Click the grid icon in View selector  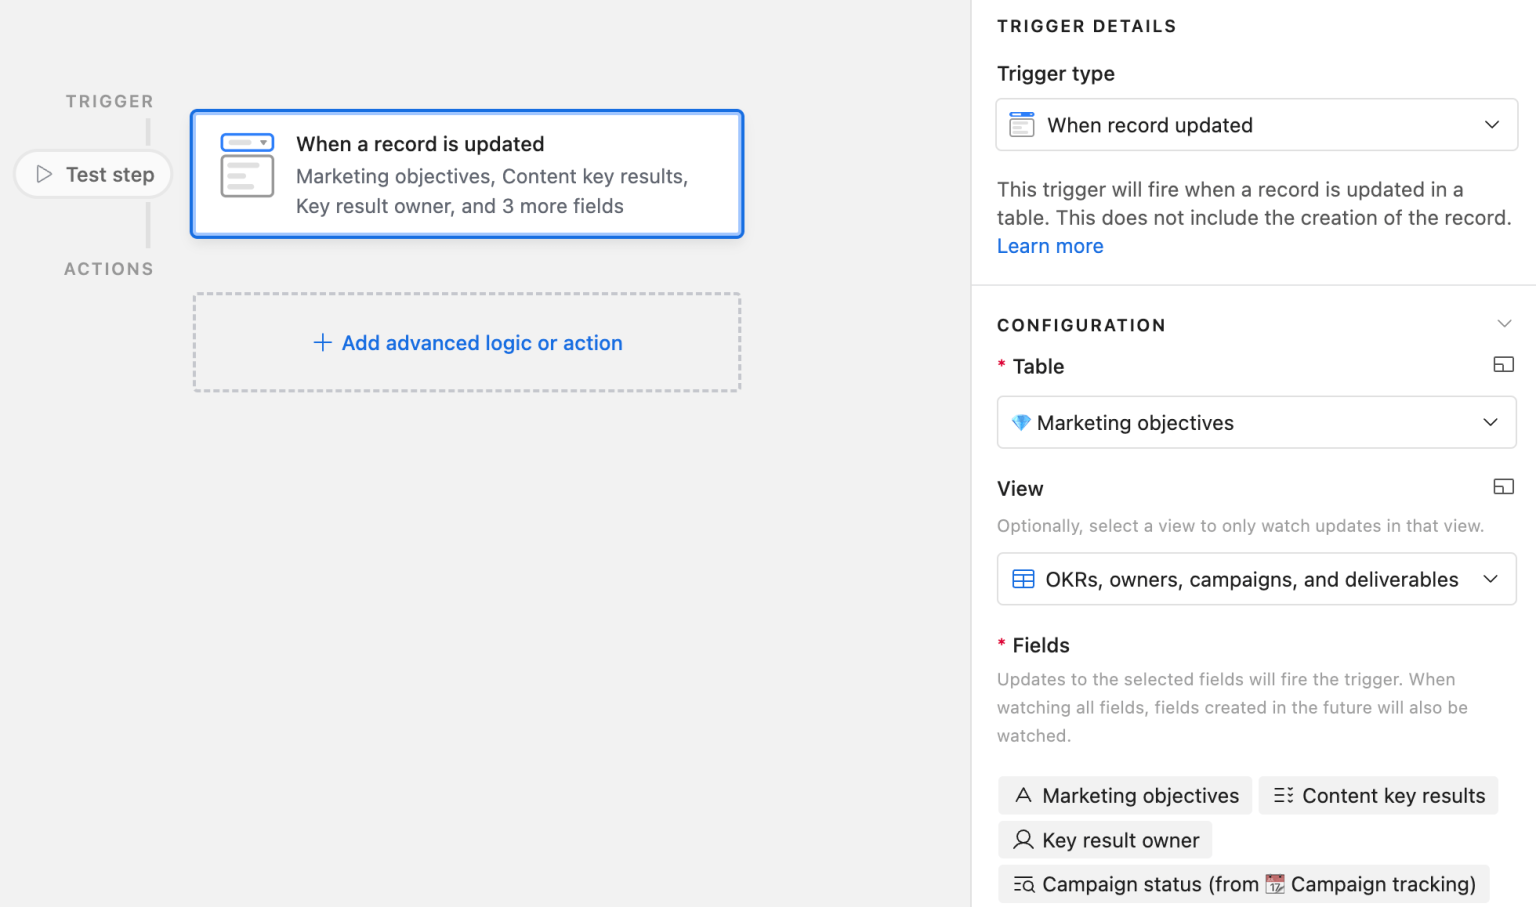tap(1023, 579)
